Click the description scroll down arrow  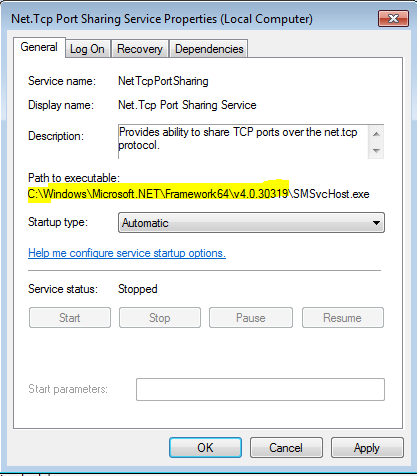click(x=376, y=150)
